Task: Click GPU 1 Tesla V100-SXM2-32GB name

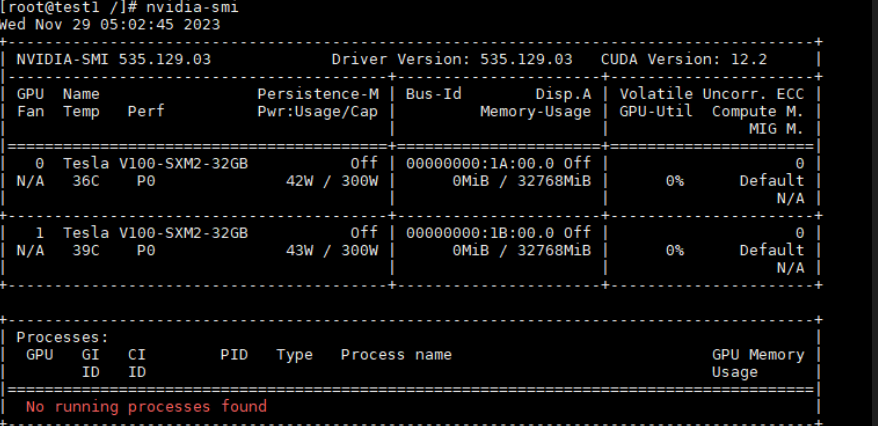Action: tap(155, 233)
